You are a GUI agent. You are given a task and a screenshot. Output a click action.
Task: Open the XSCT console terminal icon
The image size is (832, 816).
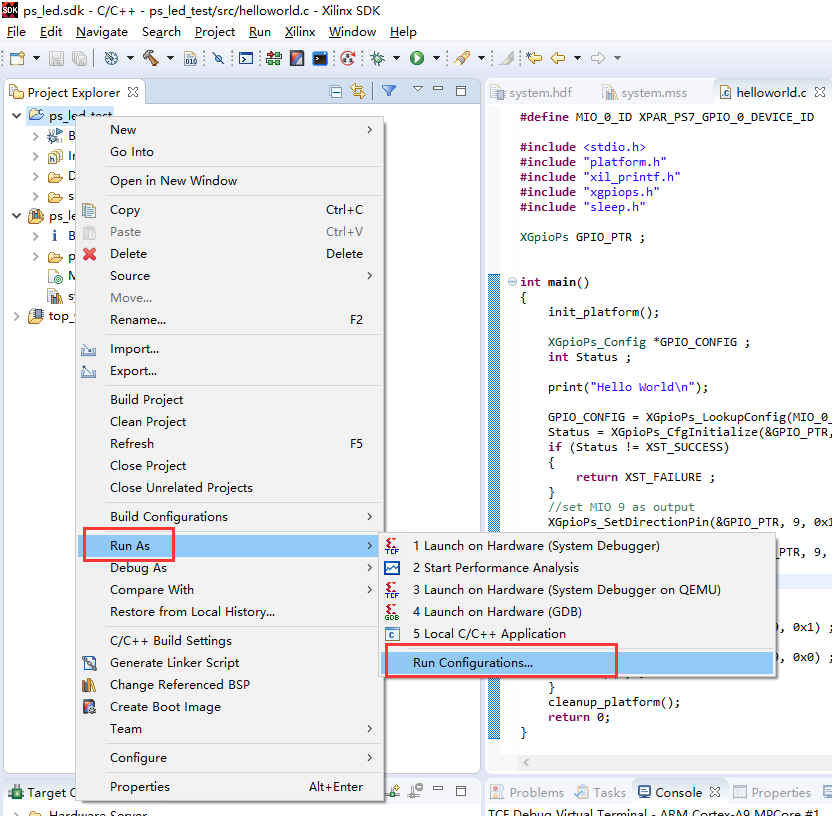246,58
